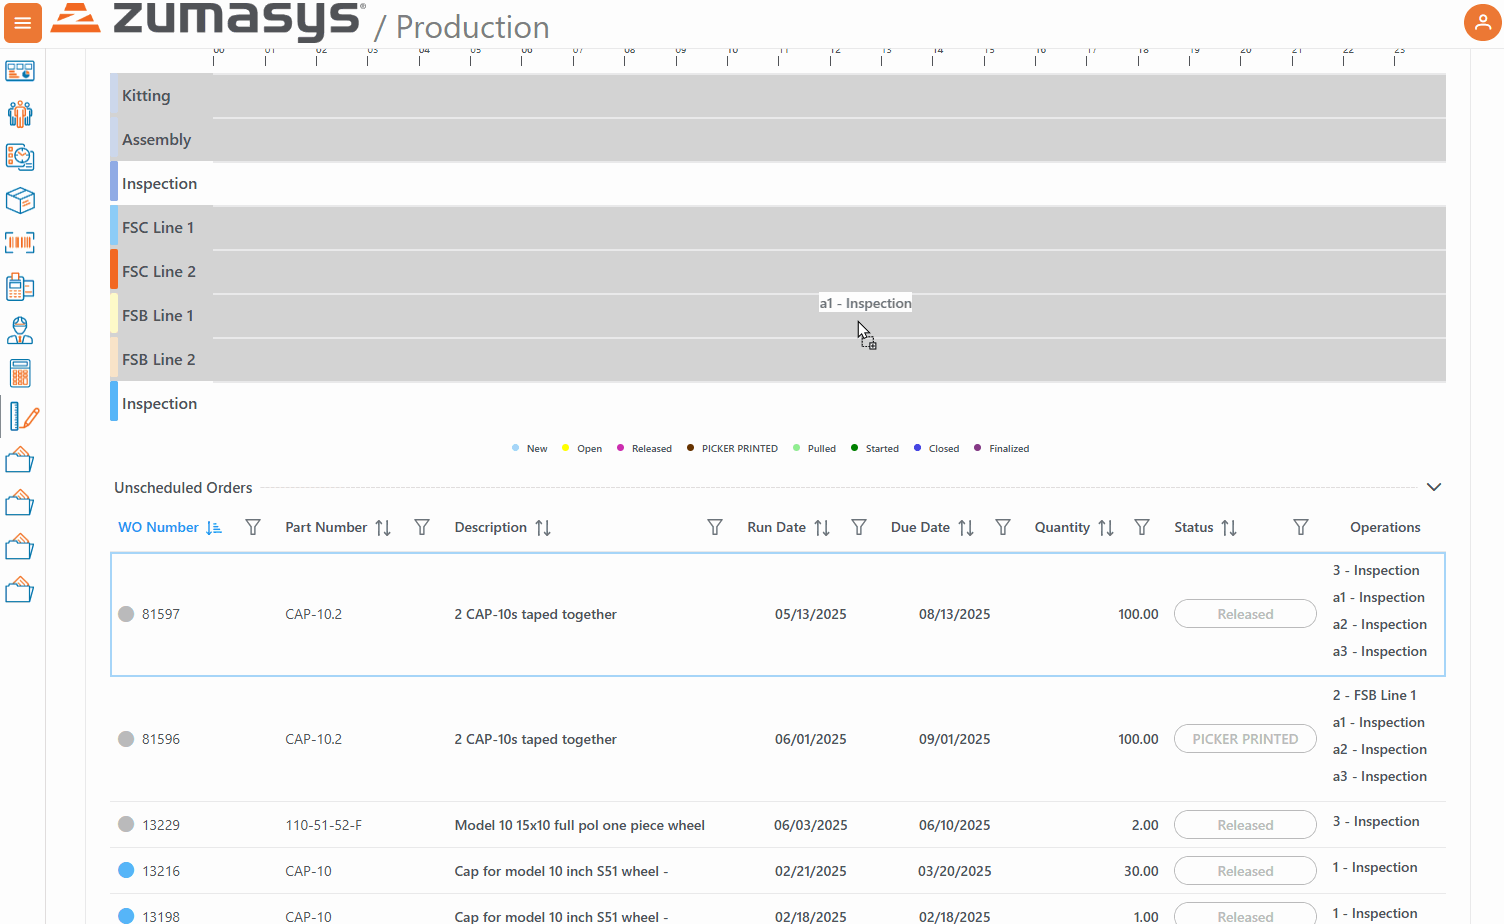Click the Released legend dot above Unscheduled Orders
1504x924 pixels.
point(622,448)
